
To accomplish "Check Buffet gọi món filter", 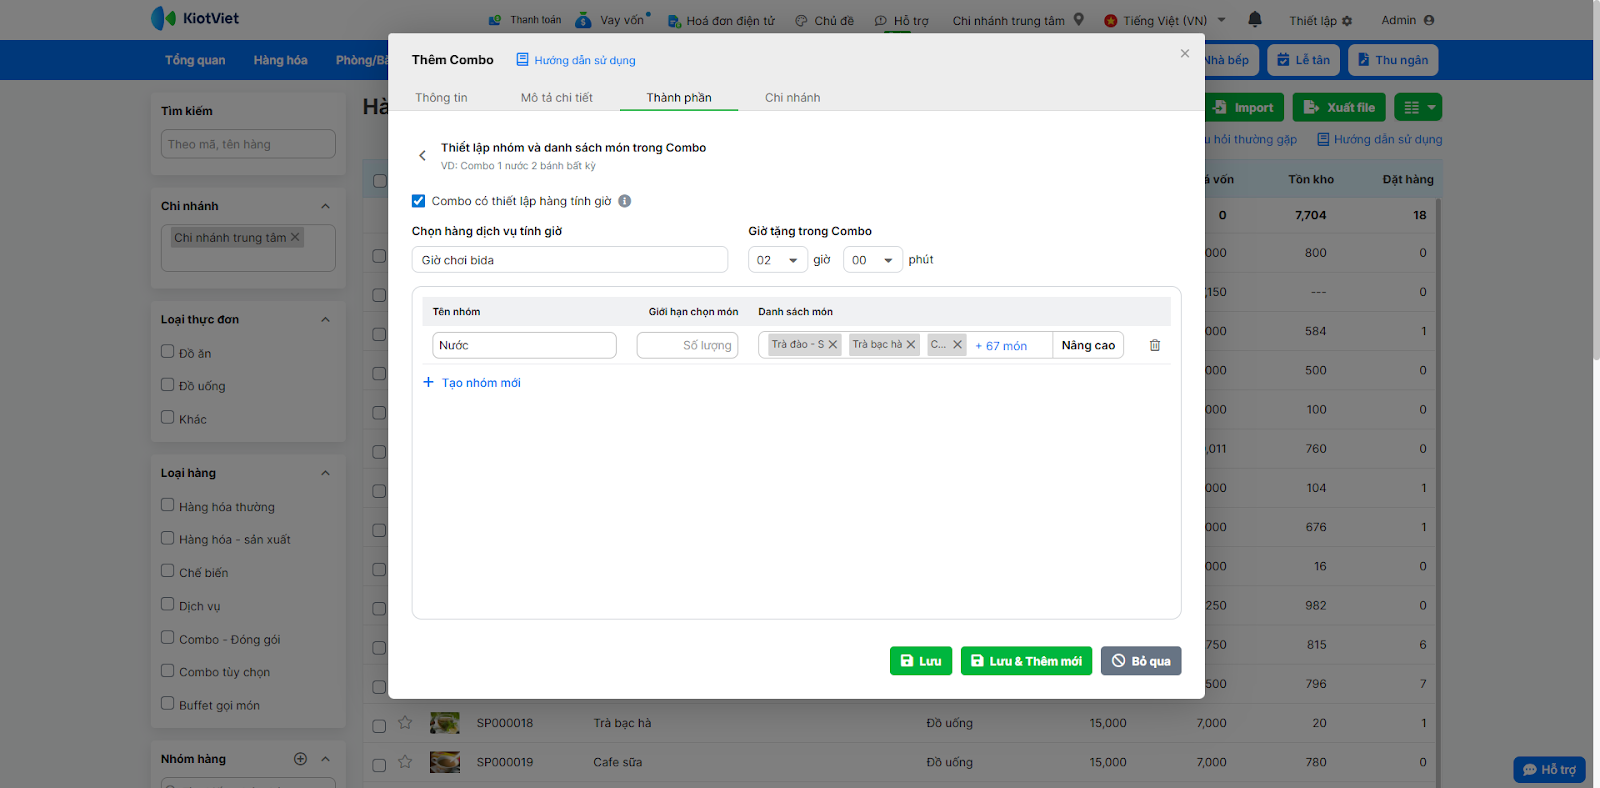I will click(168, 704).
